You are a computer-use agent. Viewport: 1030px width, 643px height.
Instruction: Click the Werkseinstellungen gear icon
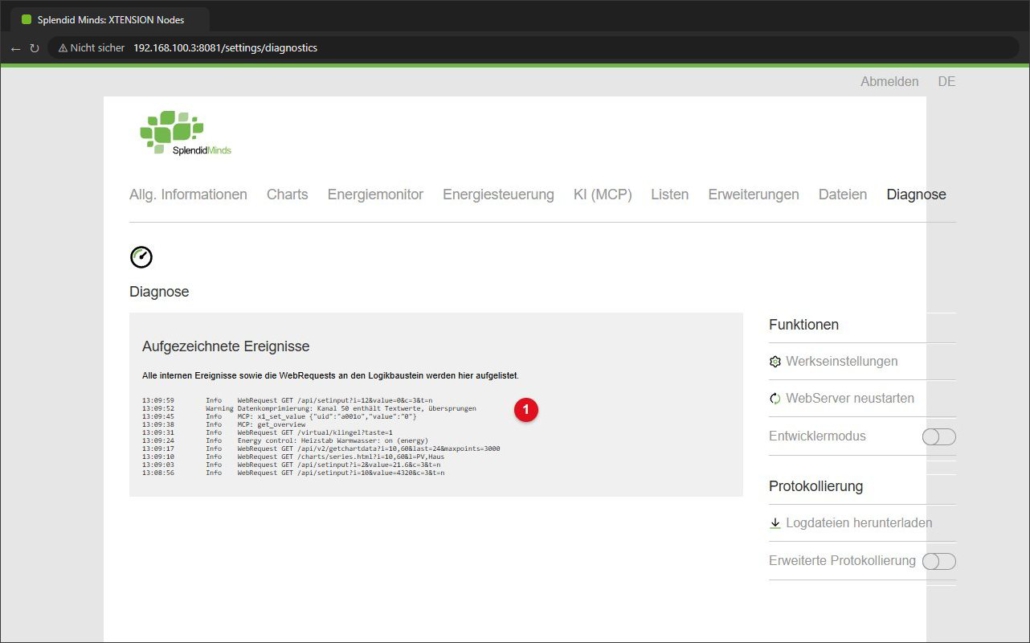(775, 362)
